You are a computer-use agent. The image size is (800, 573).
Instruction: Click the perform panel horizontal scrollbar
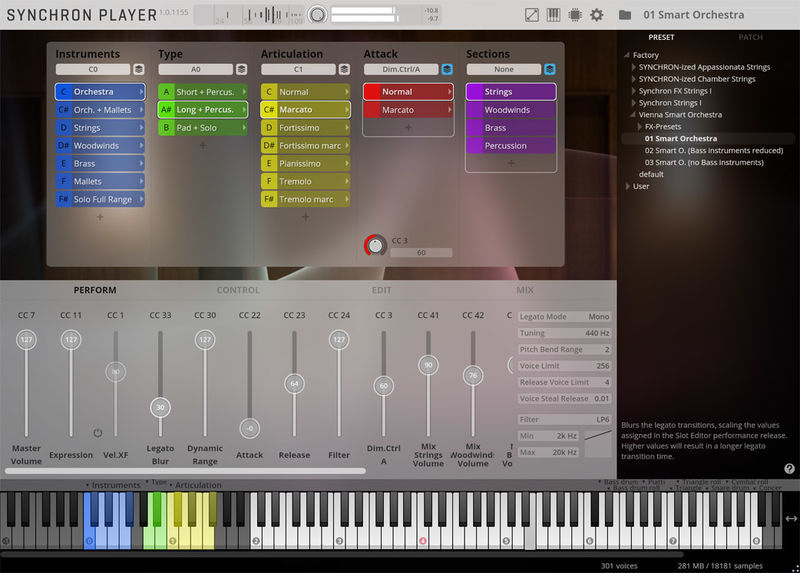186,471
